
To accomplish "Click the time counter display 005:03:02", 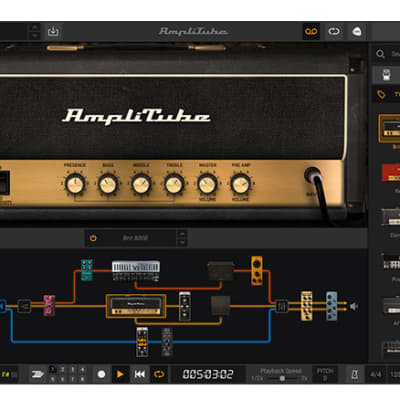I will click(208, 374).
